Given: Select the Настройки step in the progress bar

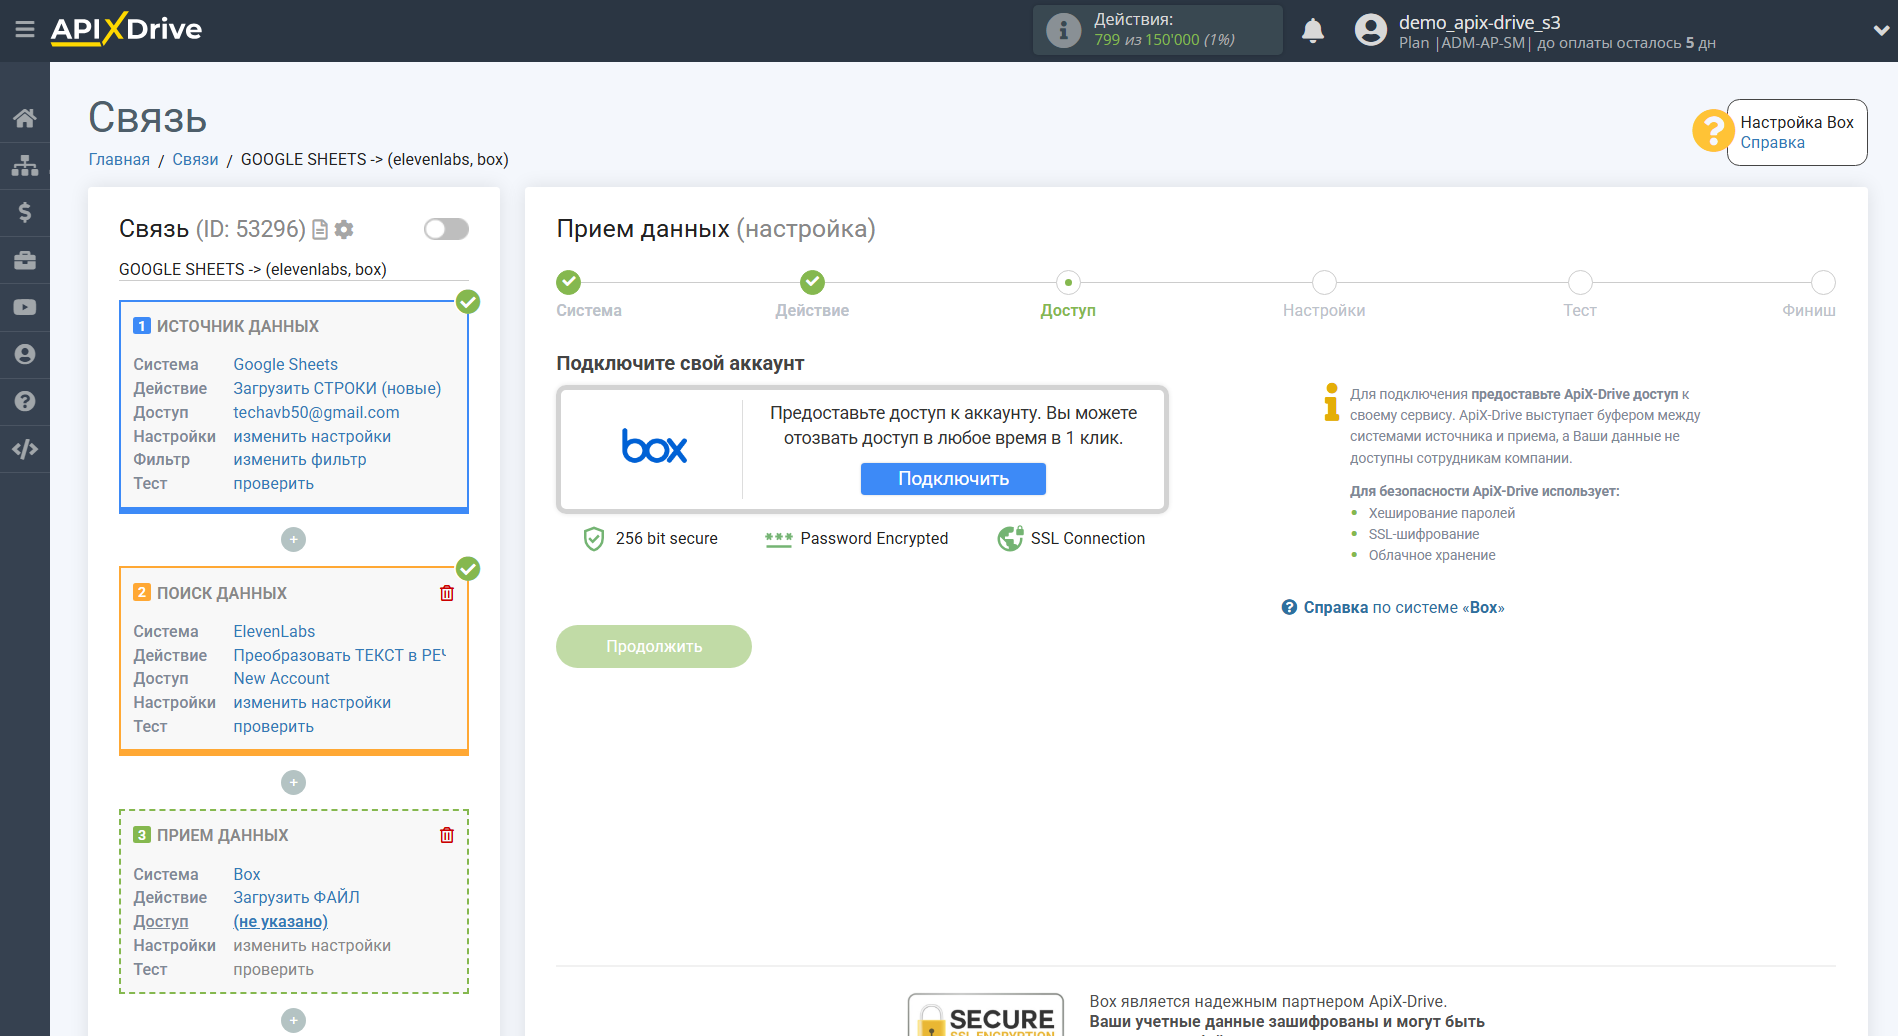Looking at the screenshot, I should click(1323, 283).
